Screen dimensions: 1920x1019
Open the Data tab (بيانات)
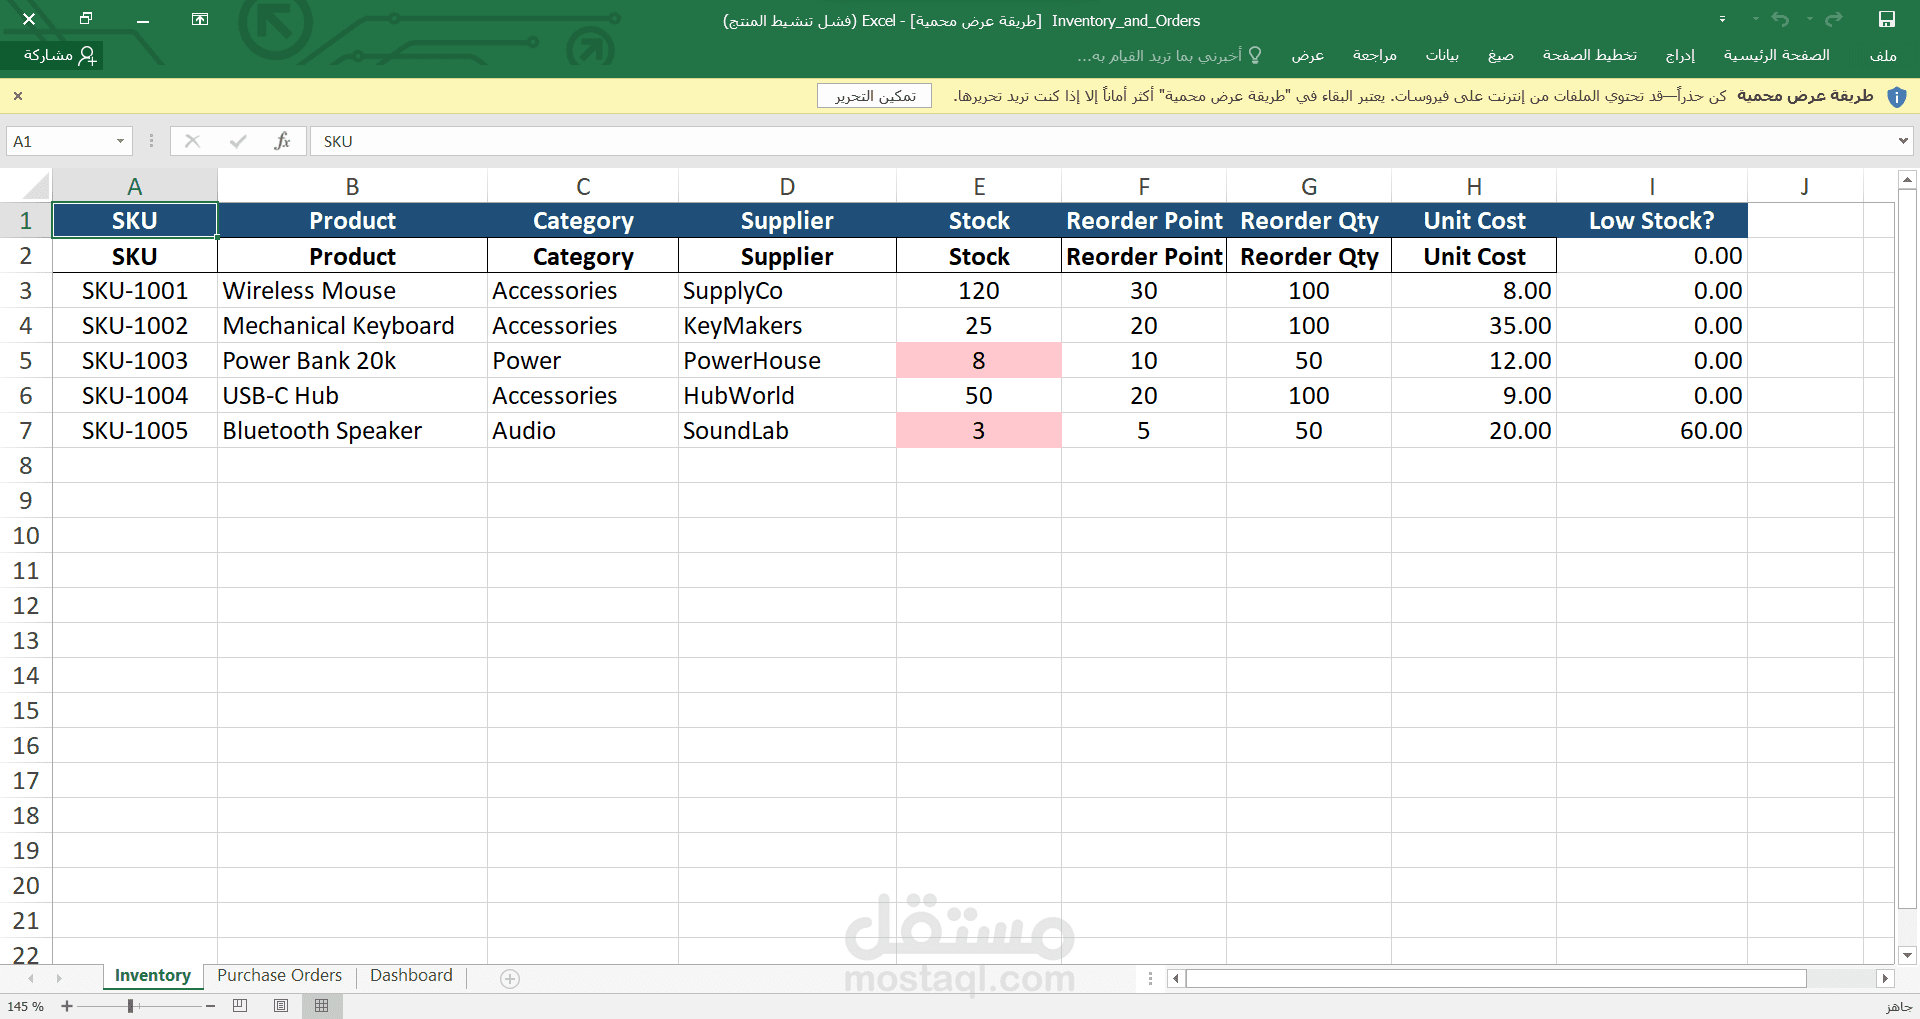(1442, 55)
